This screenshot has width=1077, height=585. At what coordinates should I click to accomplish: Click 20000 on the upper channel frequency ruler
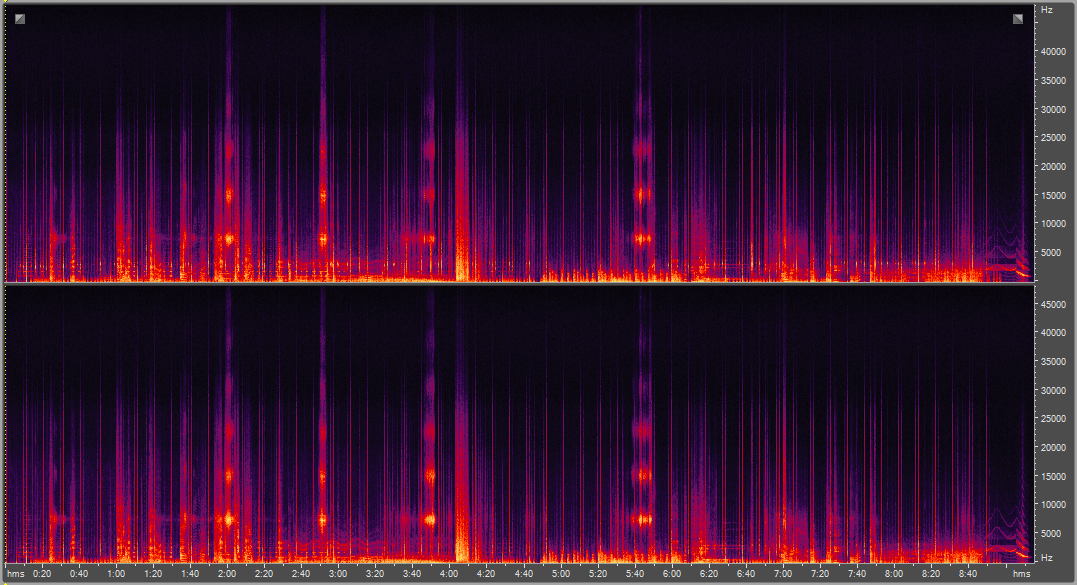[x=1054, y=167]
